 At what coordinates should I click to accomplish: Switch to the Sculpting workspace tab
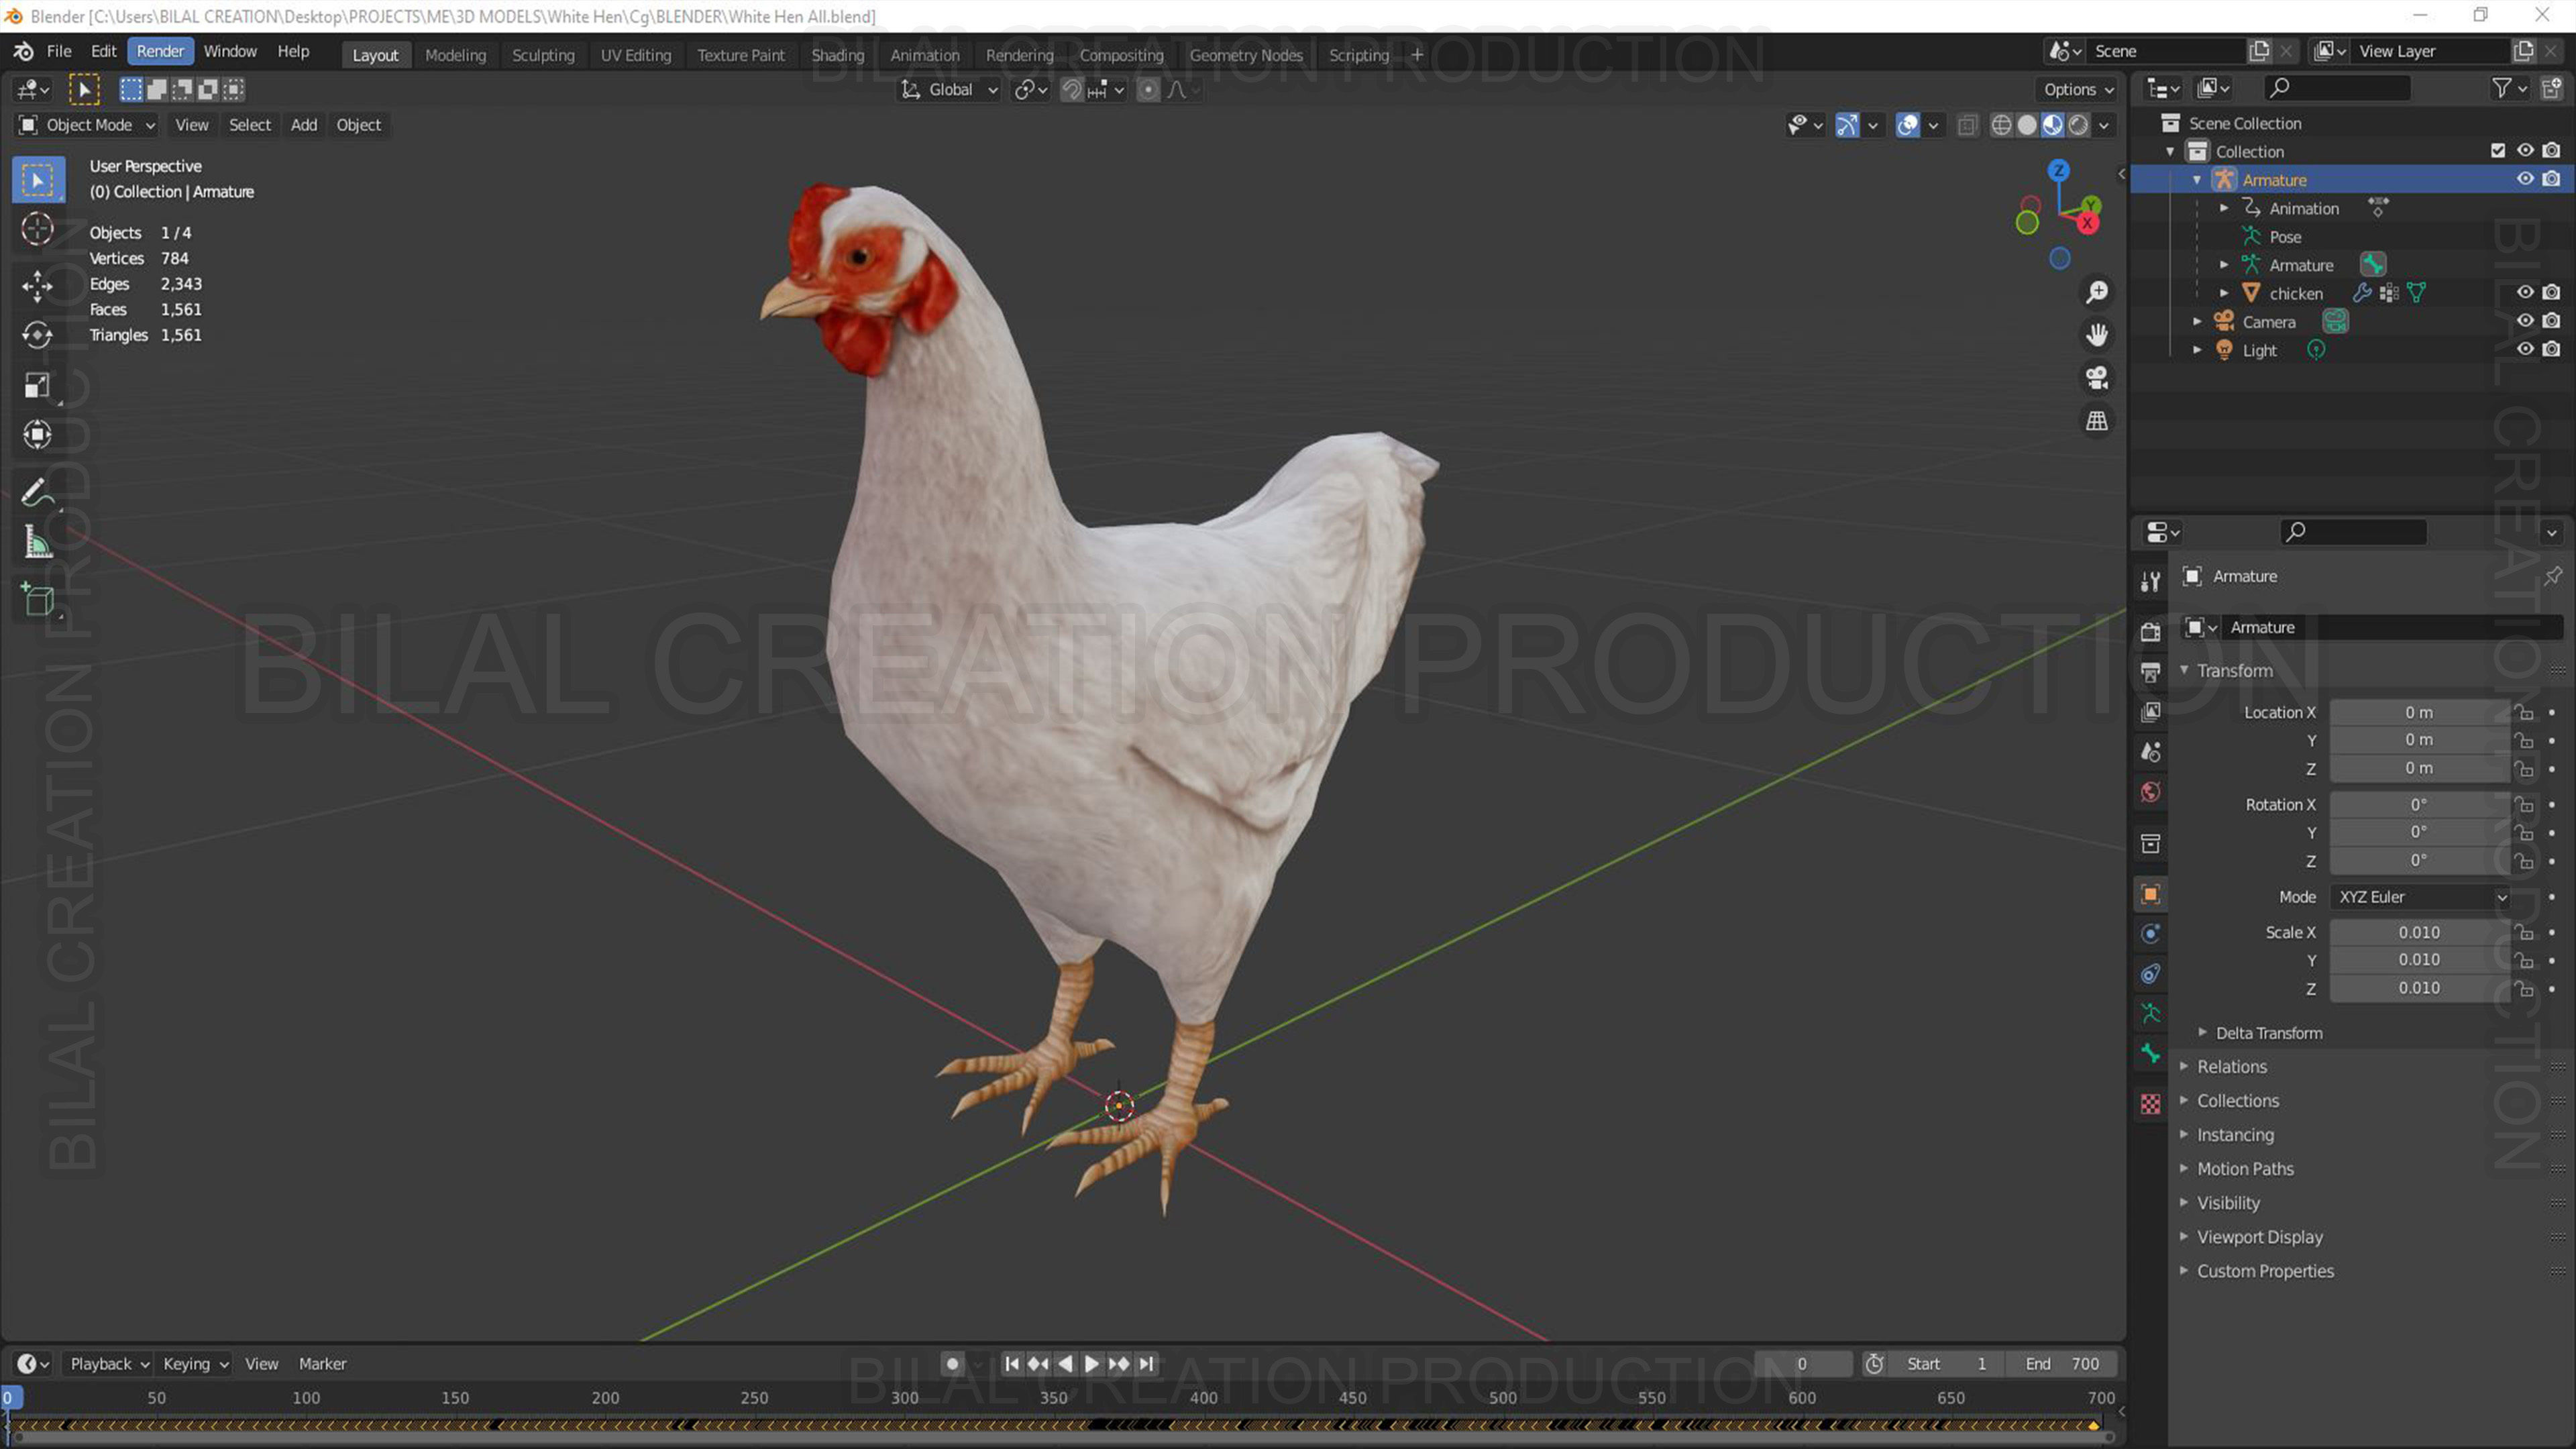coord(543,55)
